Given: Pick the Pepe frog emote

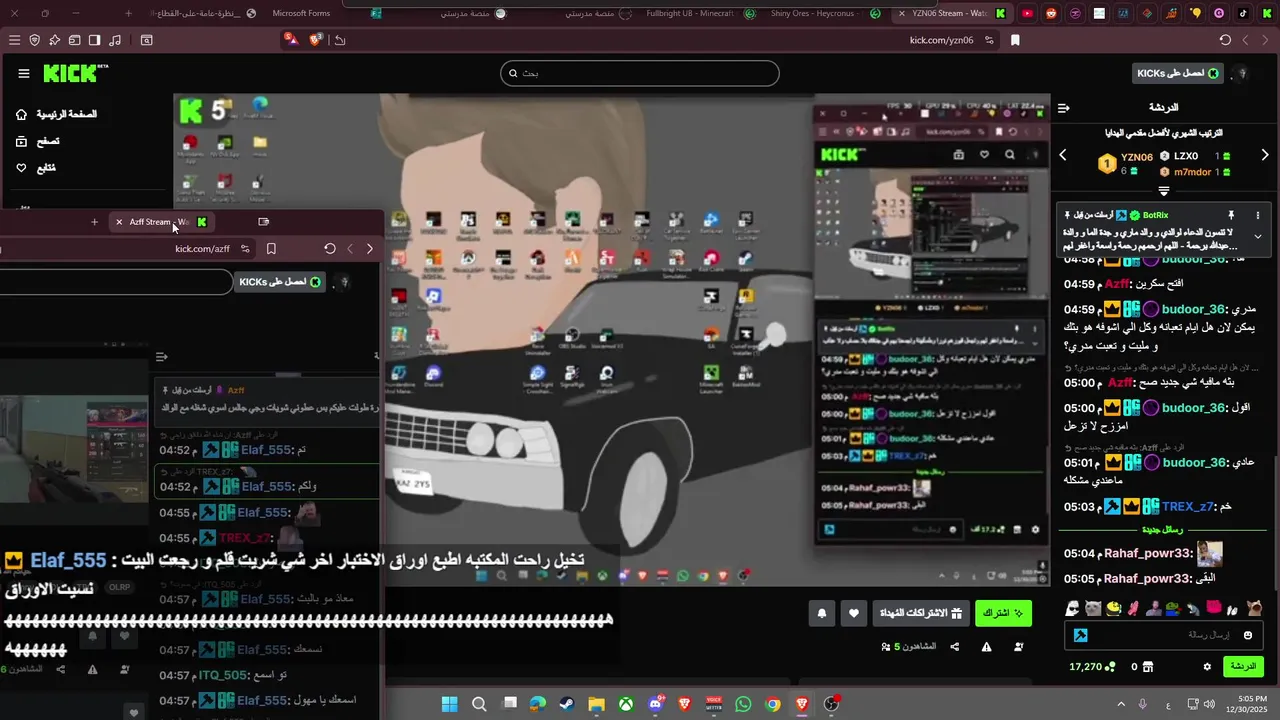Looking at the screenshot, I should pyautogui.click(x=1173, y=608).
